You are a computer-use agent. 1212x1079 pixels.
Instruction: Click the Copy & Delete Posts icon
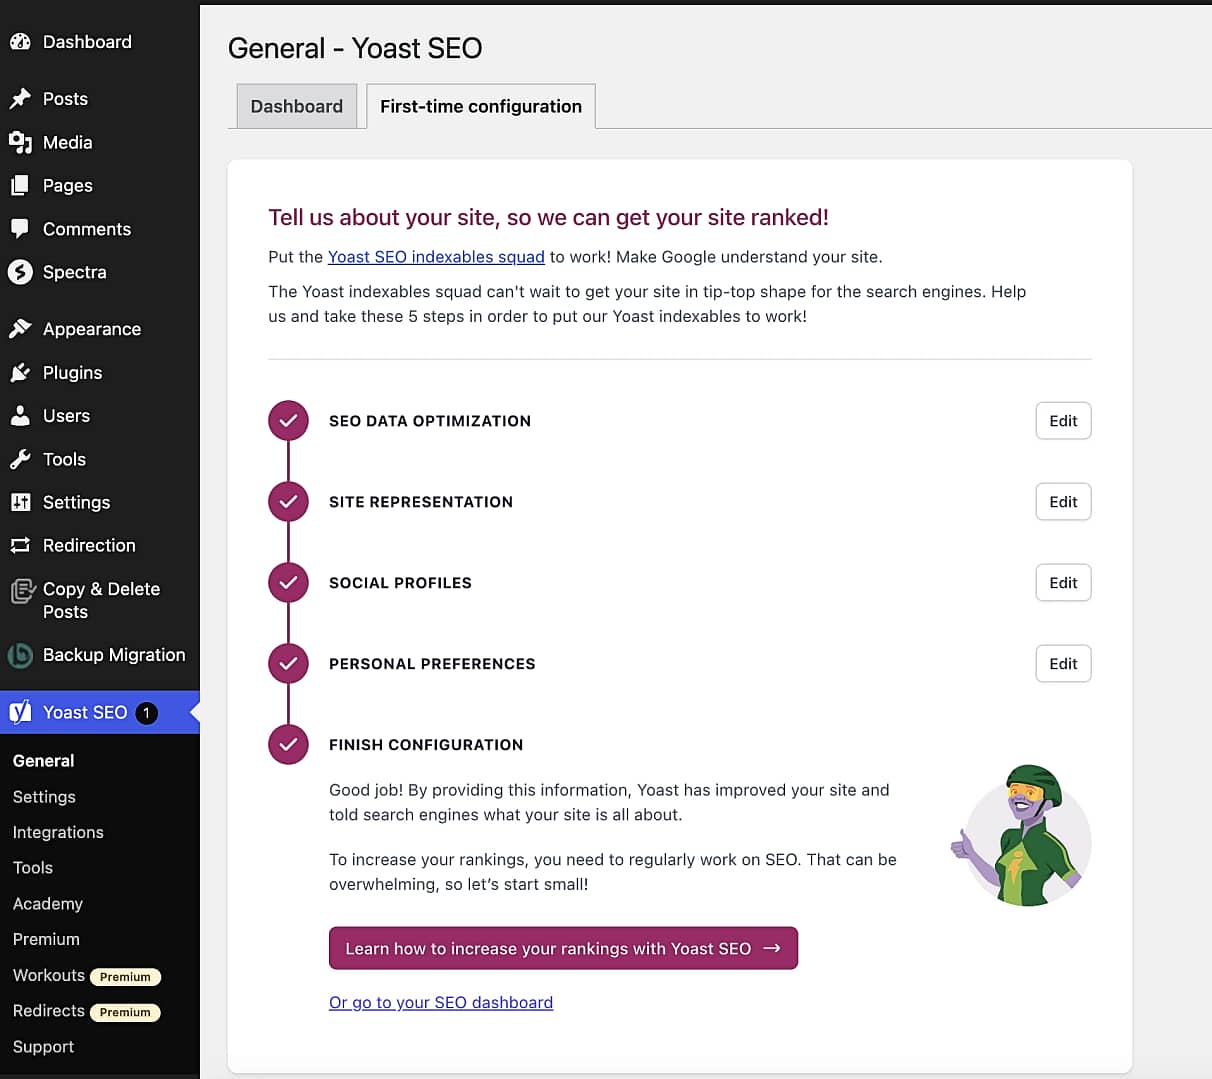point(22,591)
